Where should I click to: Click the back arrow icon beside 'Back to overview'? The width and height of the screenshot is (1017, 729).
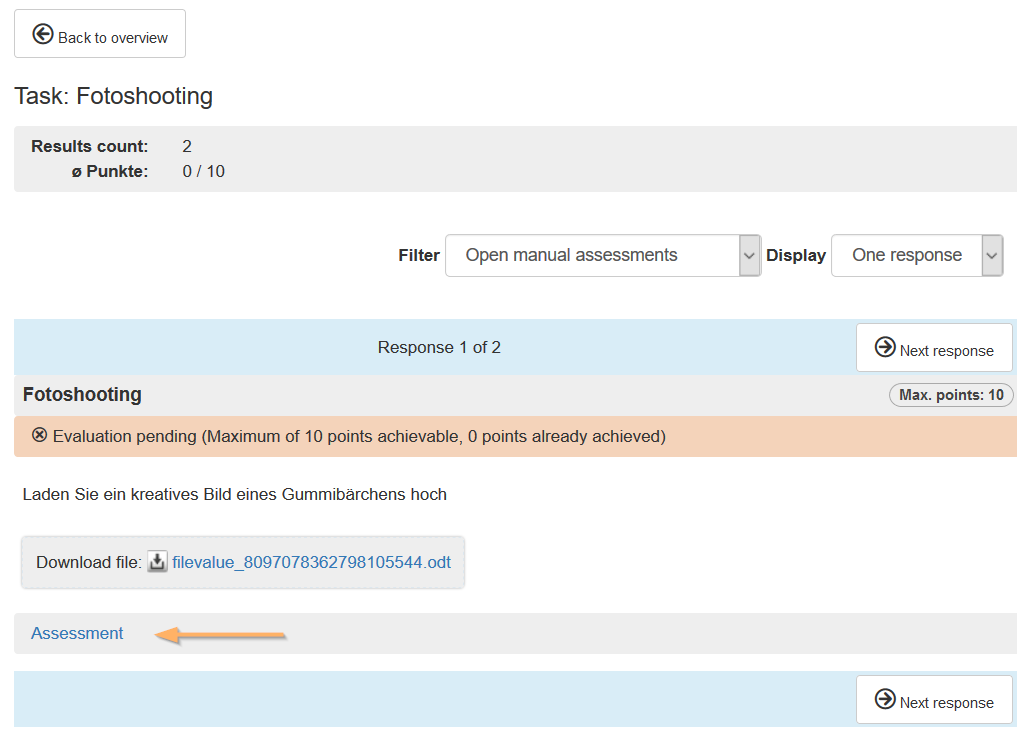[x=43, y=35]
